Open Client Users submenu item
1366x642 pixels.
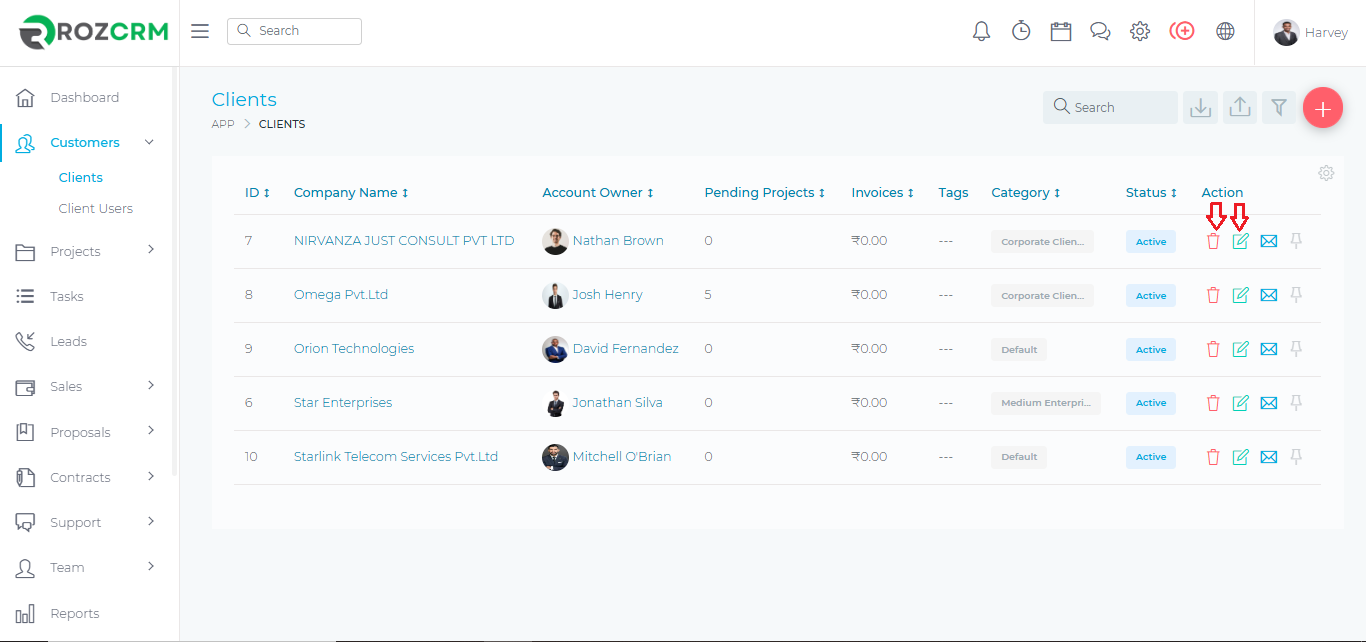click(96, 208)
